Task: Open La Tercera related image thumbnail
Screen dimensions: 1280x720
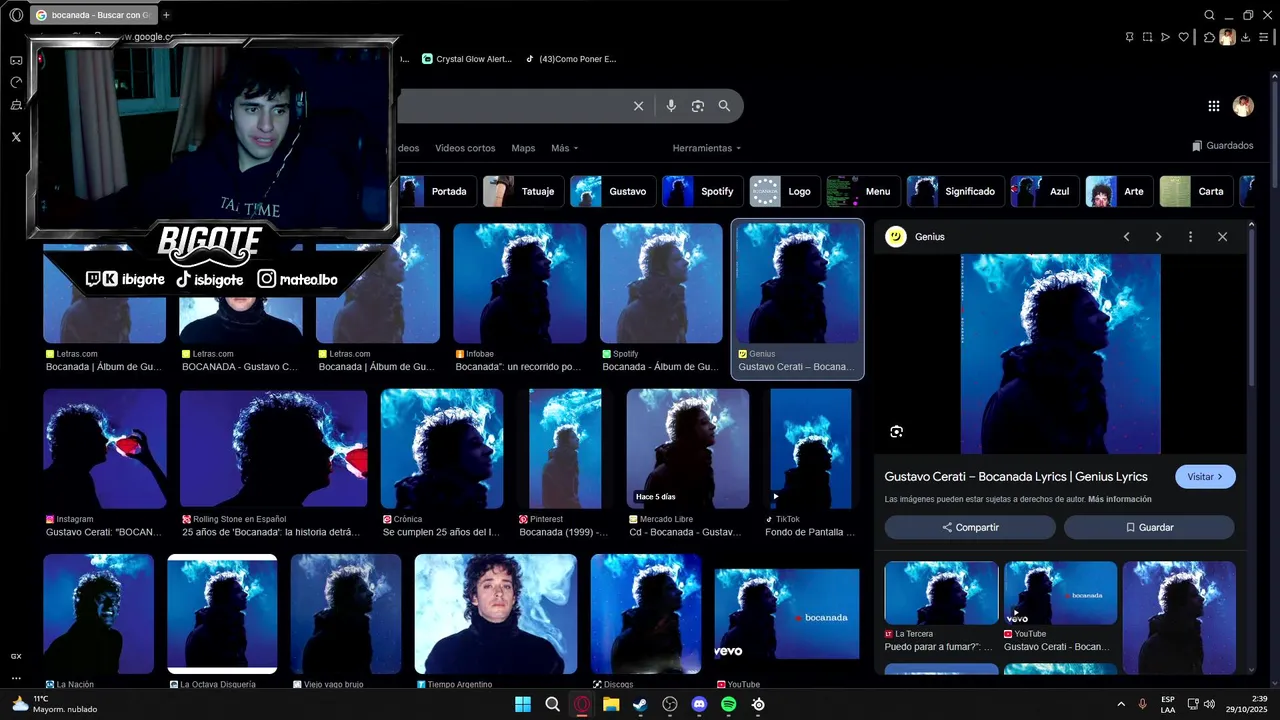Action: [941, 593]
